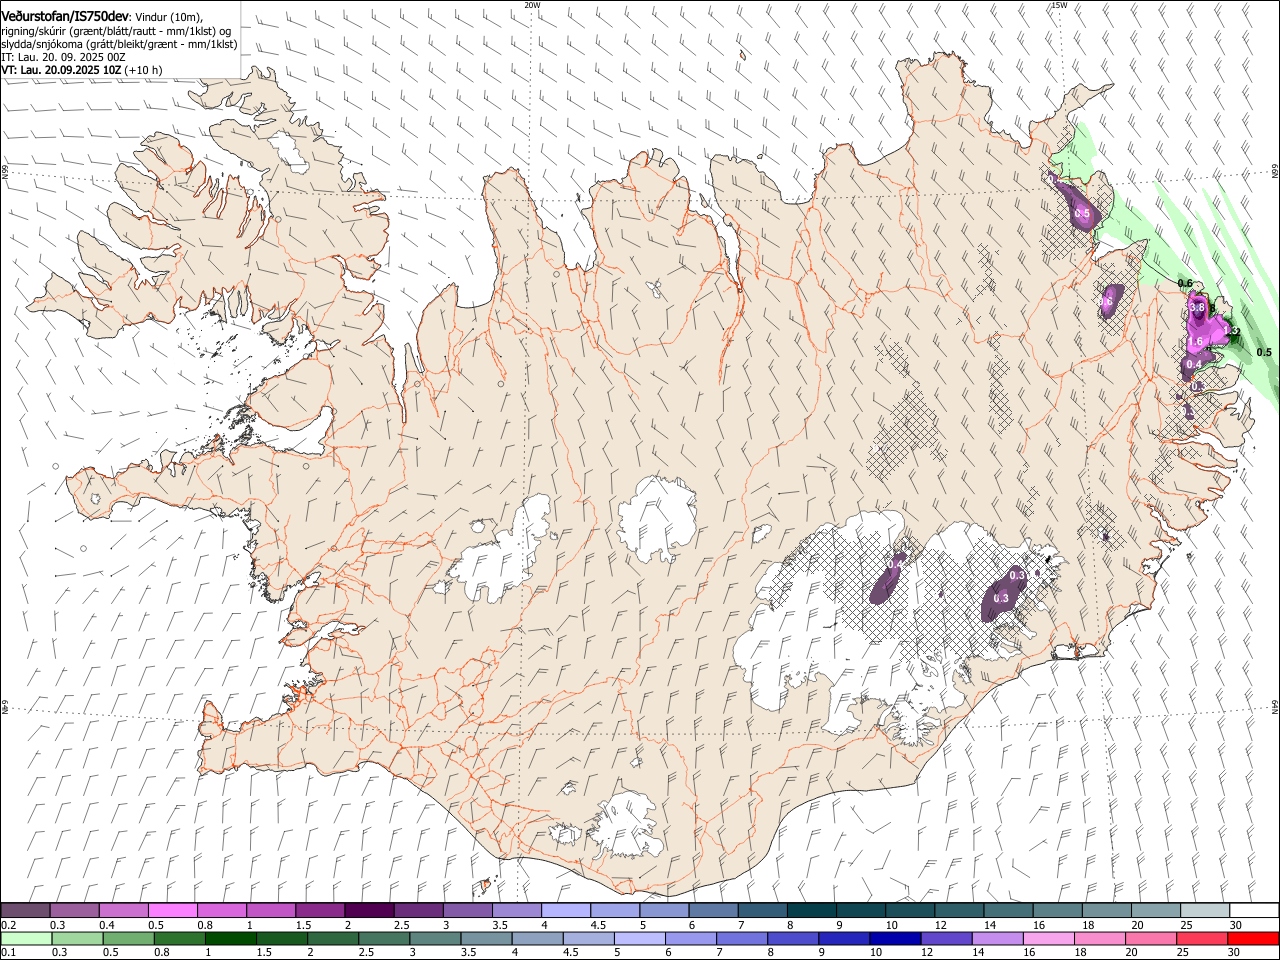Viewport: 1280px width, 960px height.
Task: Click the 'slydda/snjókoma' legend description line
Action: [x=119, y=44]
